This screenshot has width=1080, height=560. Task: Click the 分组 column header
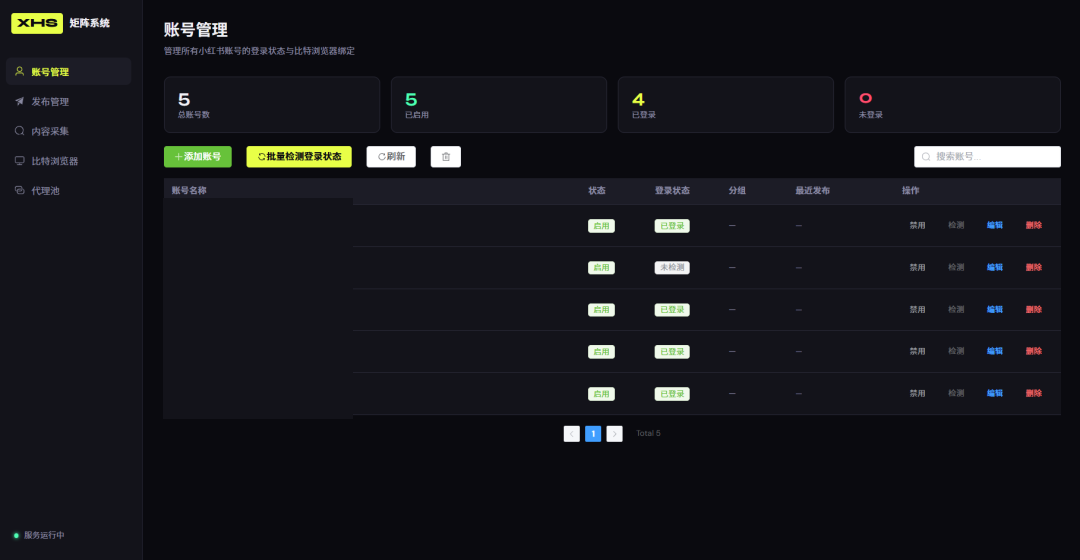[737, 190]
